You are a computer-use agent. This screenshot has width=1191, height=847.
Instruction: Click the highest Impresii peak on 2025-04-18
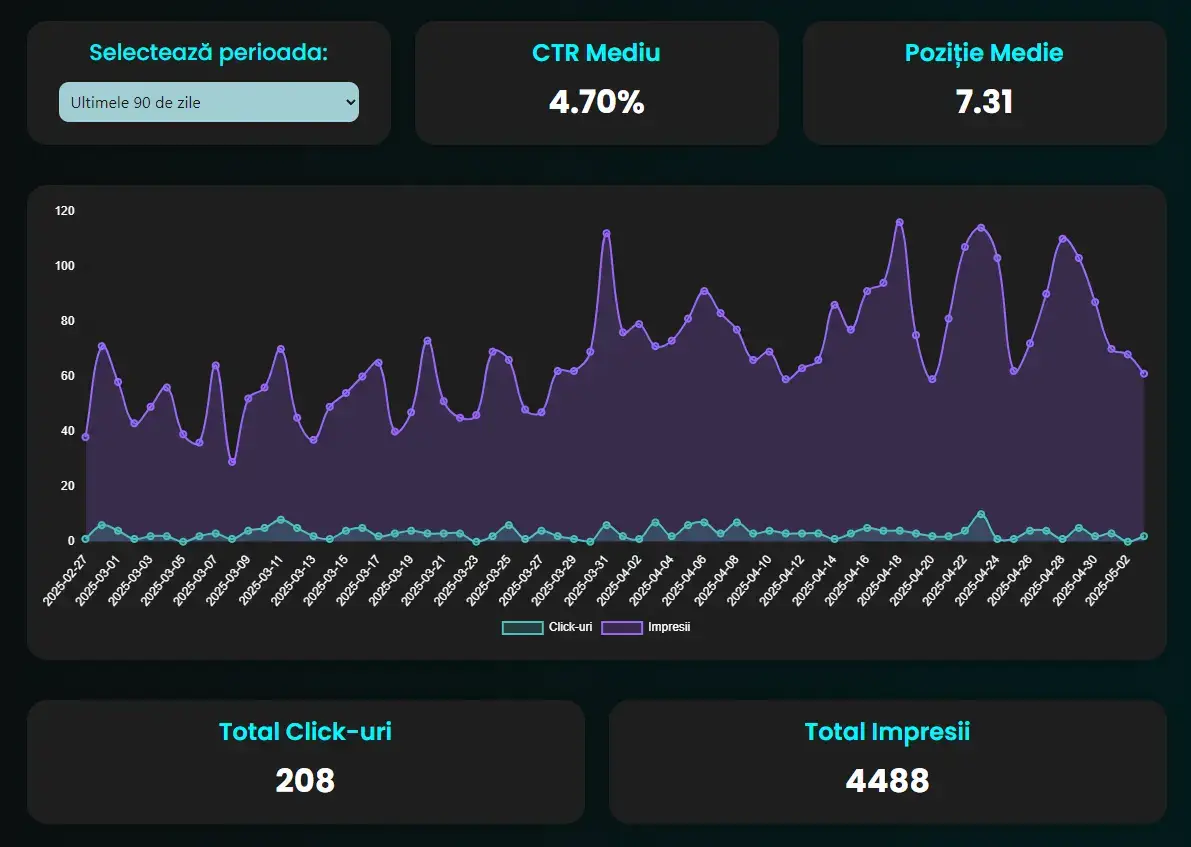(x=899, y=221)
